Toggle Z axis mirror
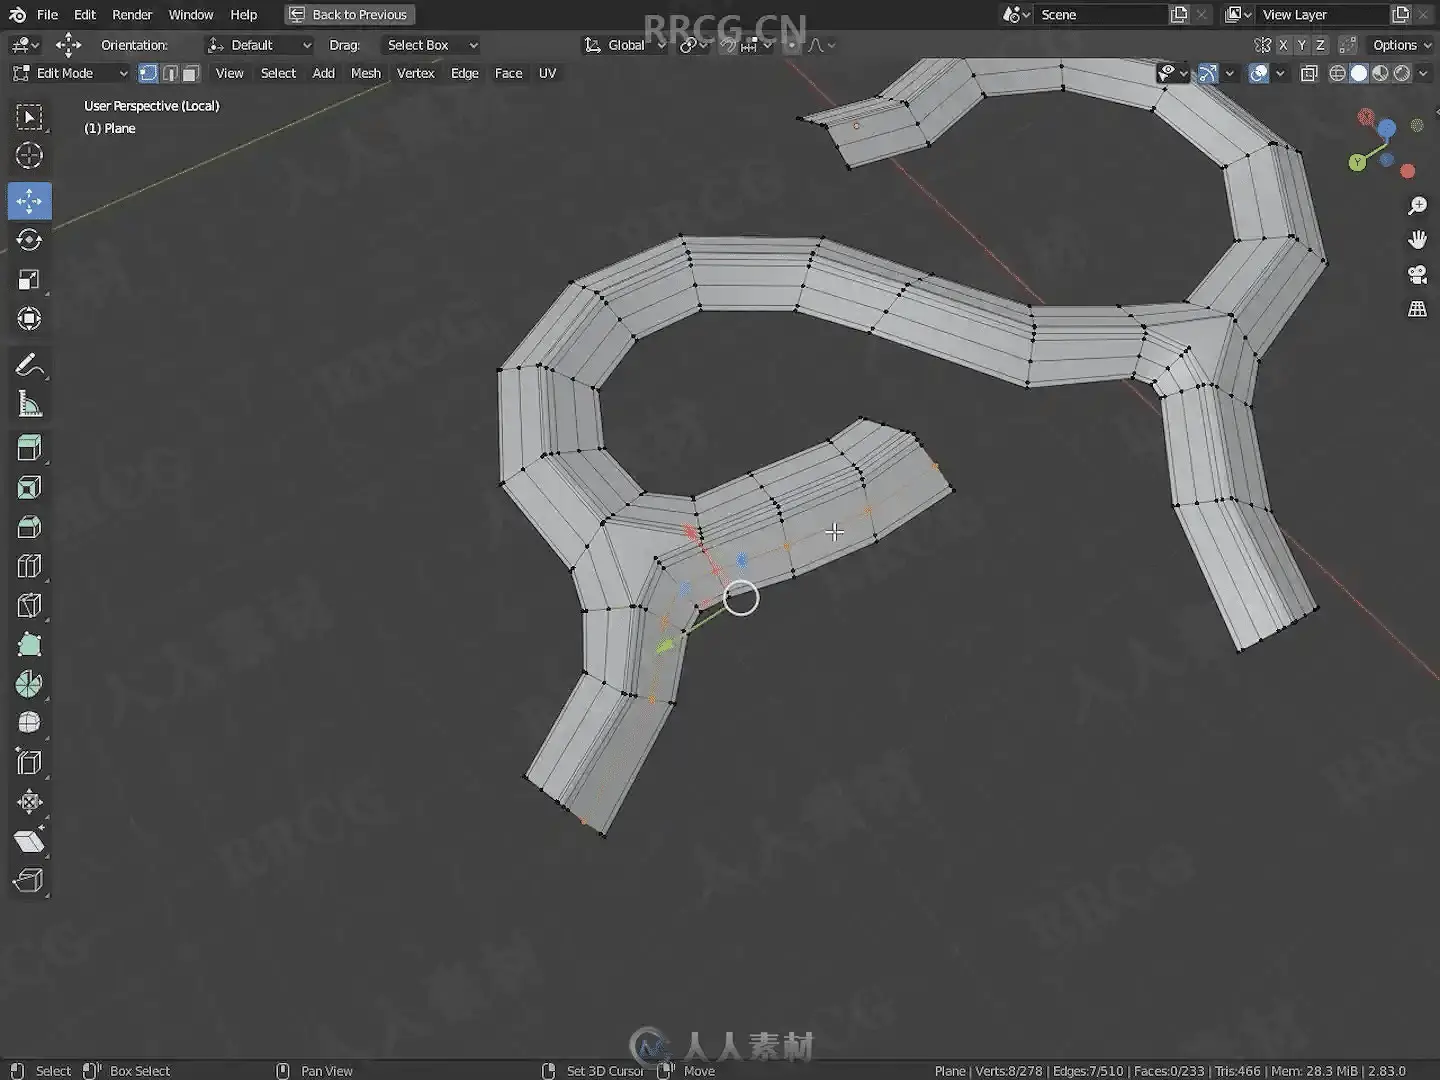Screen dimensions: 1440x1080 click(x=1320, y=45)
